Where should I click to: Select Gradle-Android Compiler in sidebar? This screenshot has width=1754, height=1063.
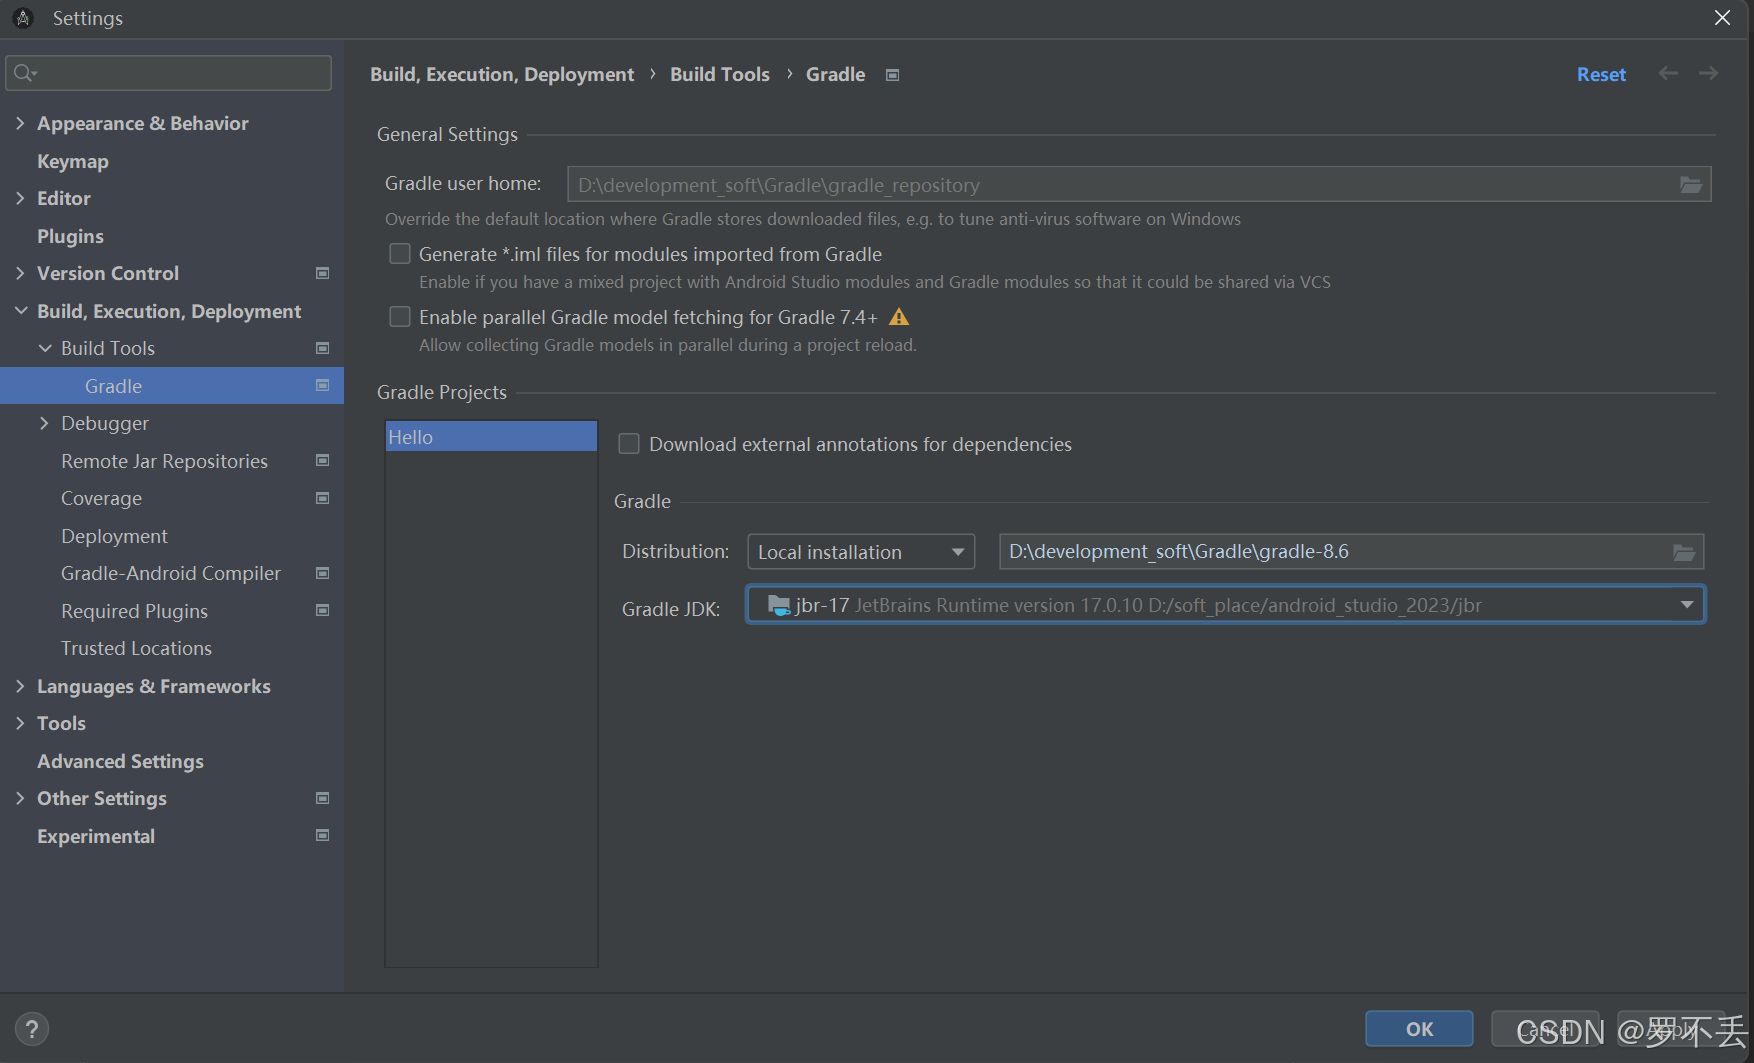pyautogui.click(x=170, y=573)
